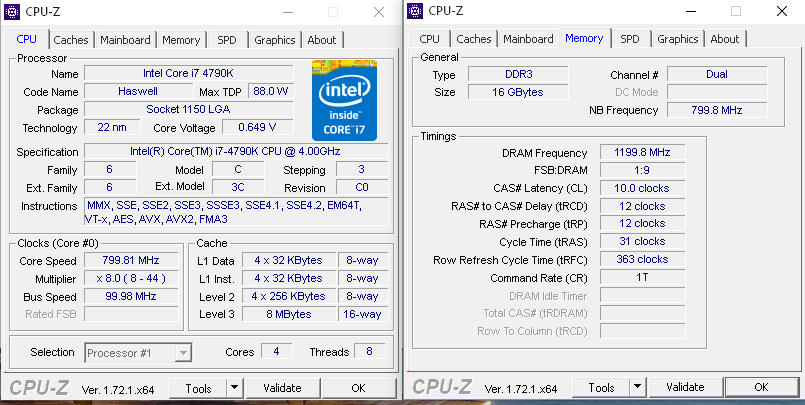The width and height of the screenshot is (805, 405).
Task: Click the Level 3 associativity 16-way
Action: 363,314
